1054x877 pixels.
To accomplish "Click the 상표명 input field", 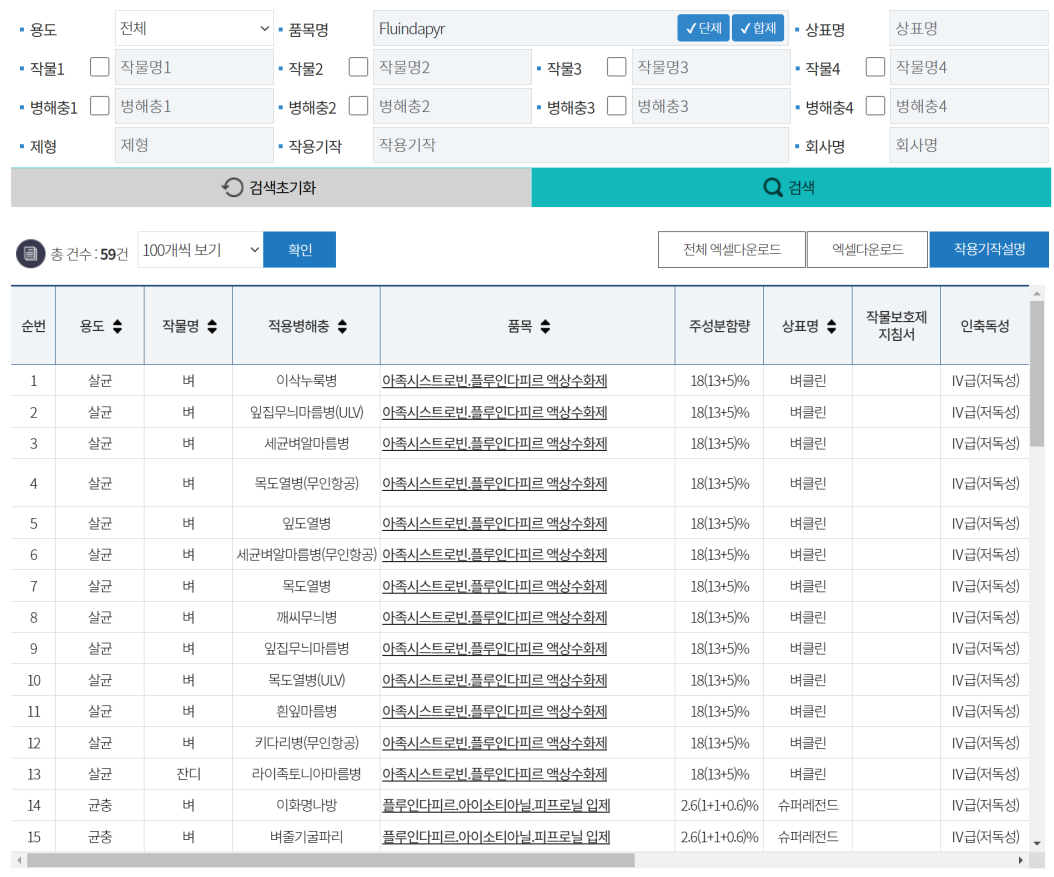I will pos(969,28).
